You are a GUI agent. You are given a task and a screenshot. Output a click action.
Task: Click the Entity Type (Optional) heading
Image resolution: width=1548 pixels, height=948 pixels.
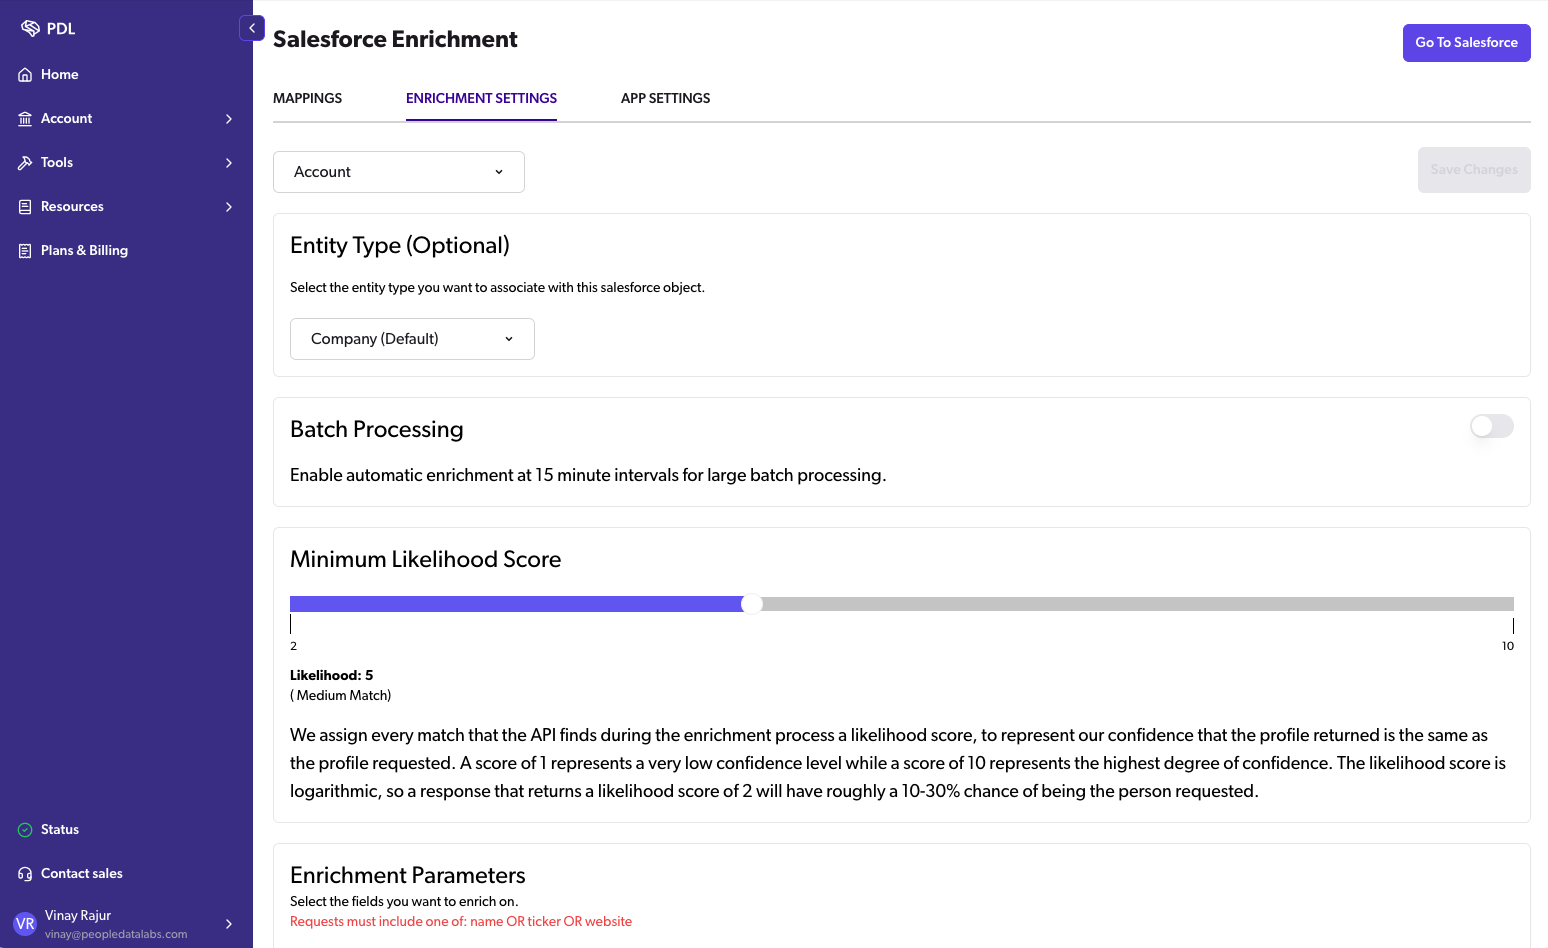400,246
